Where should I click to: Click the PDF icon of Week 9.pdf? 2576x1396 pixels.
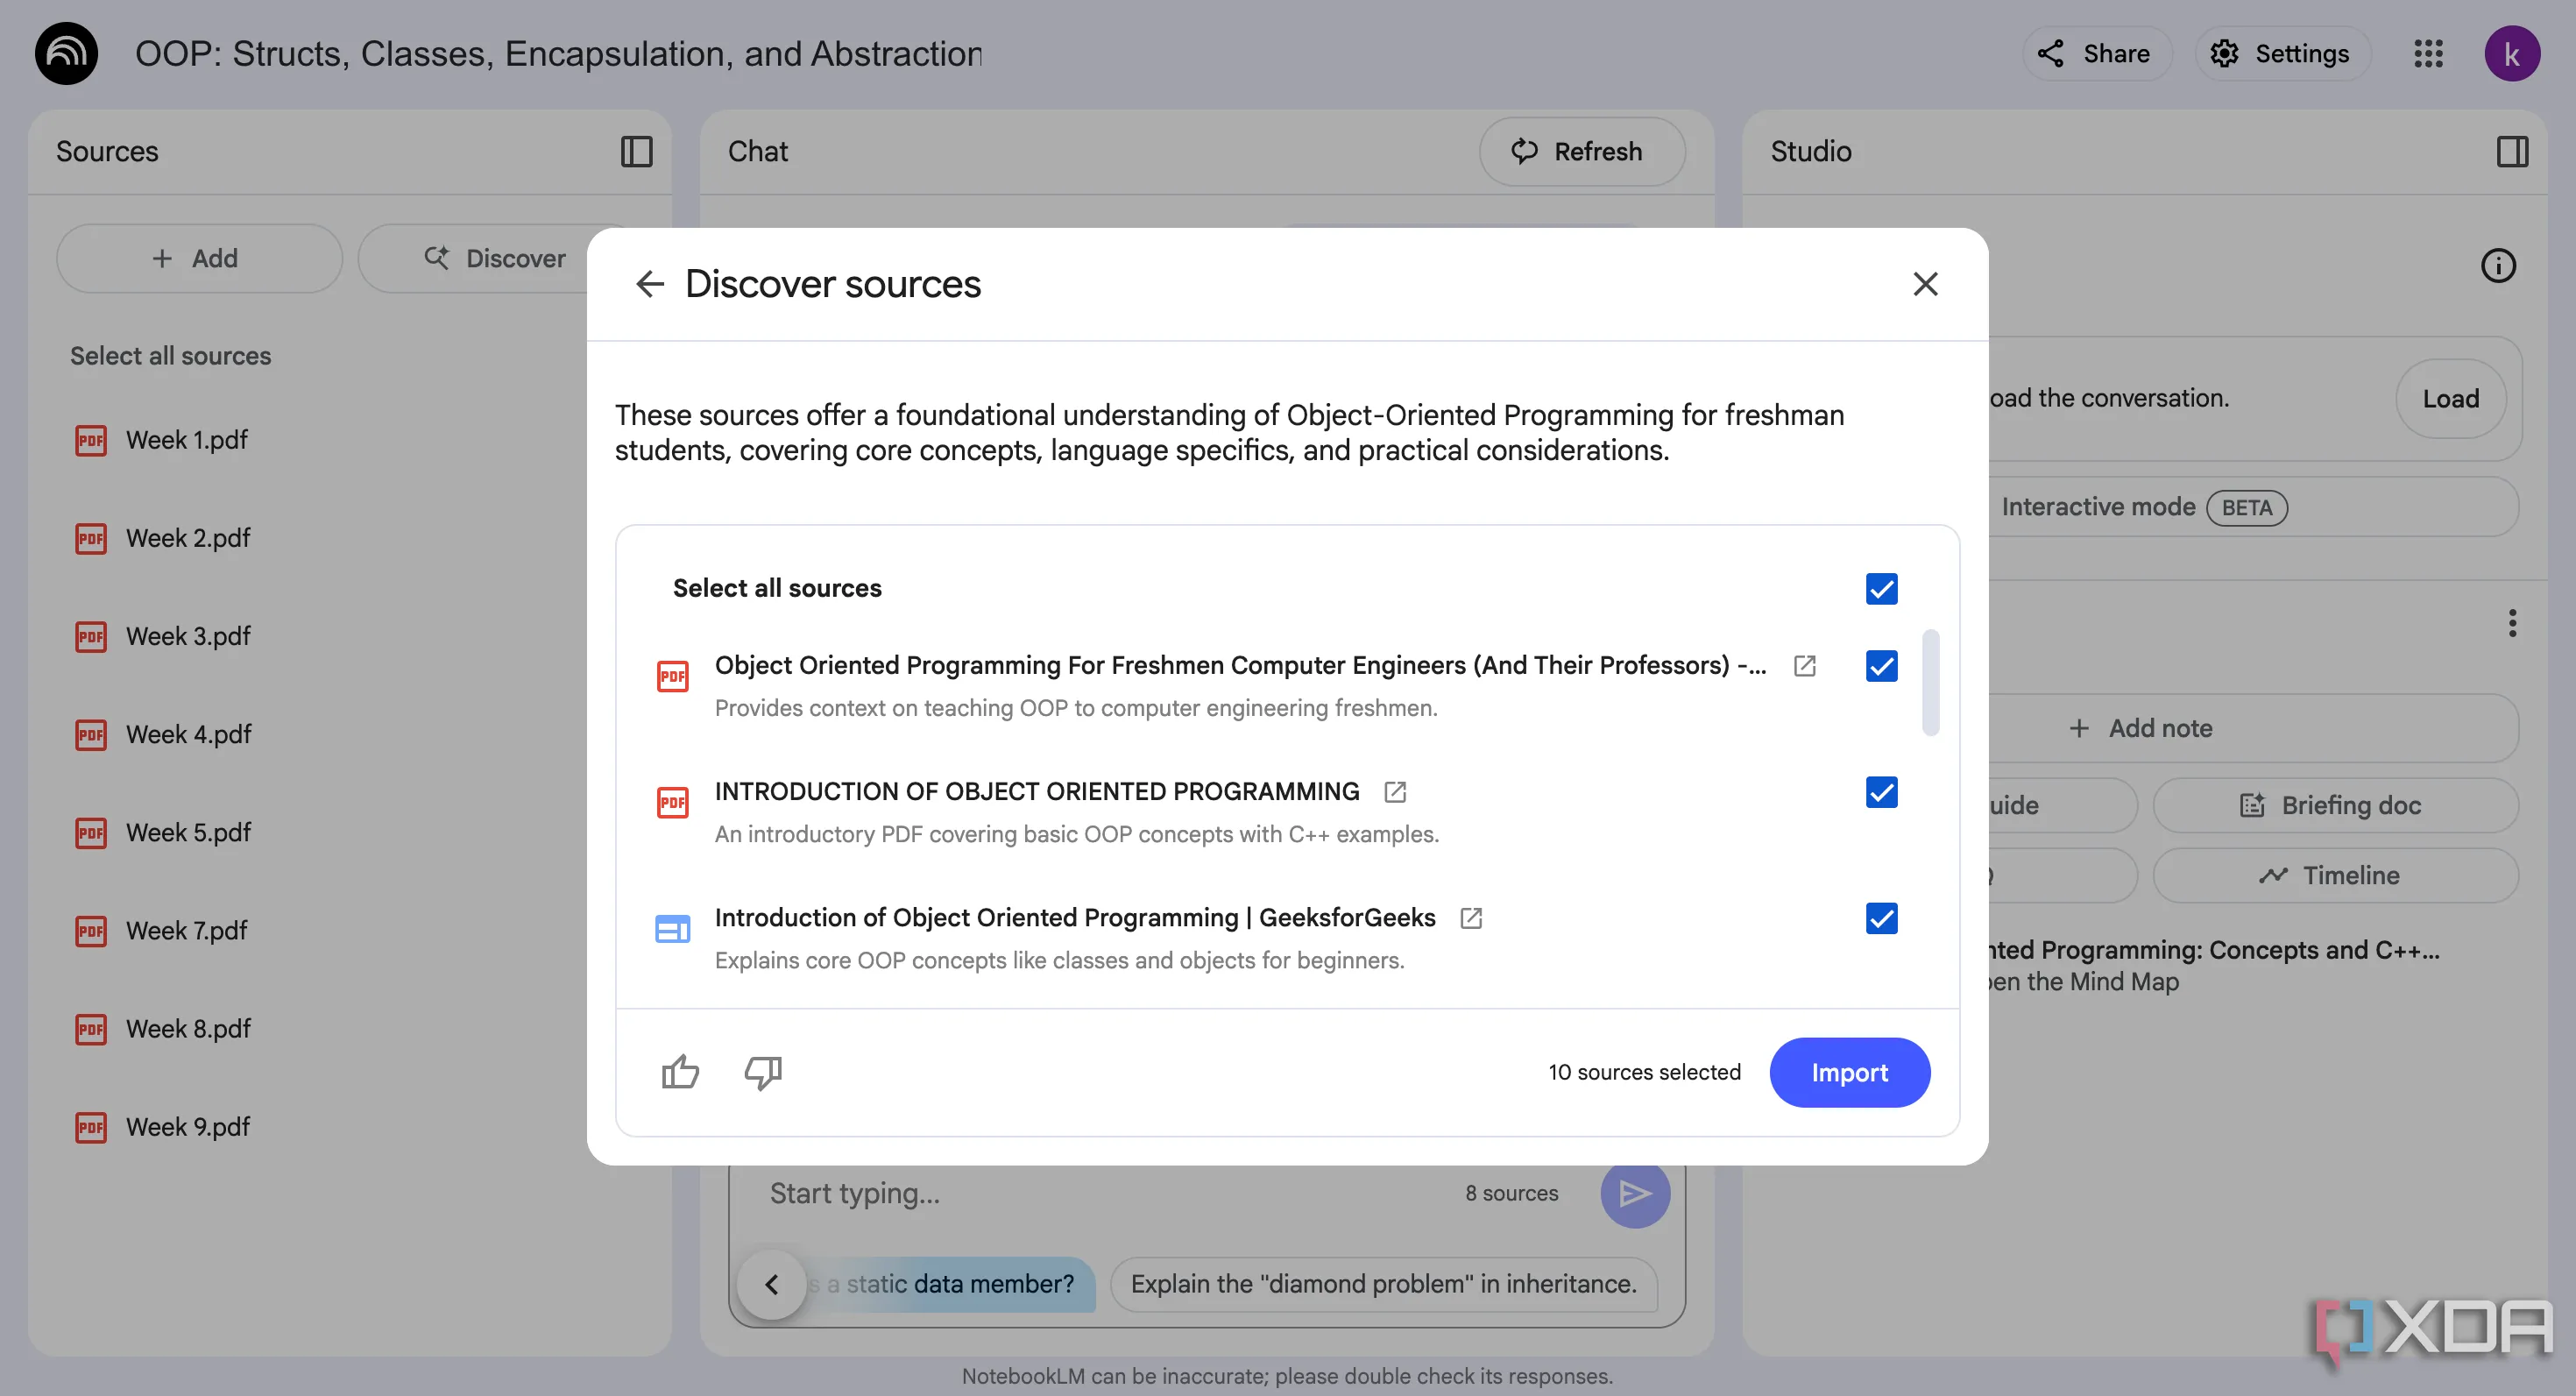tap(91, 1127)
